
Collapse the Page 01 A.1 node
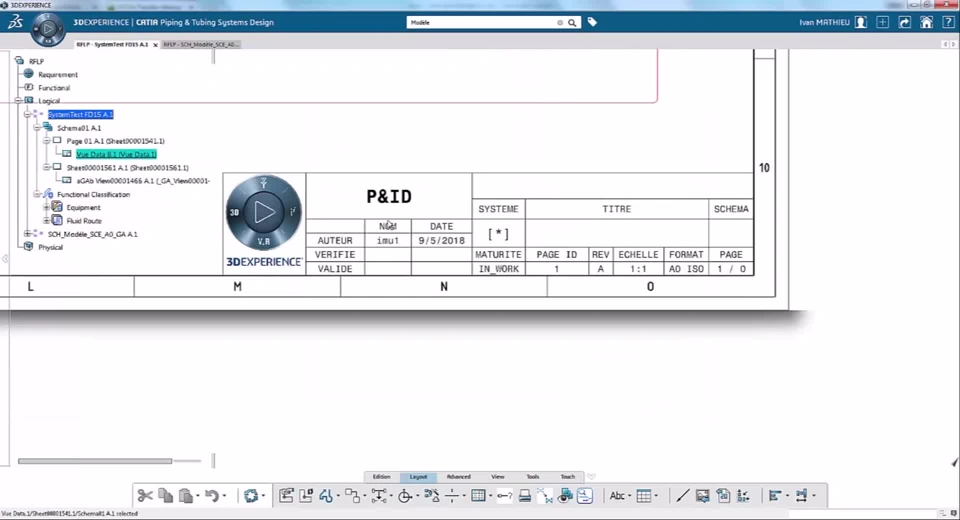[x=47, y=141]
